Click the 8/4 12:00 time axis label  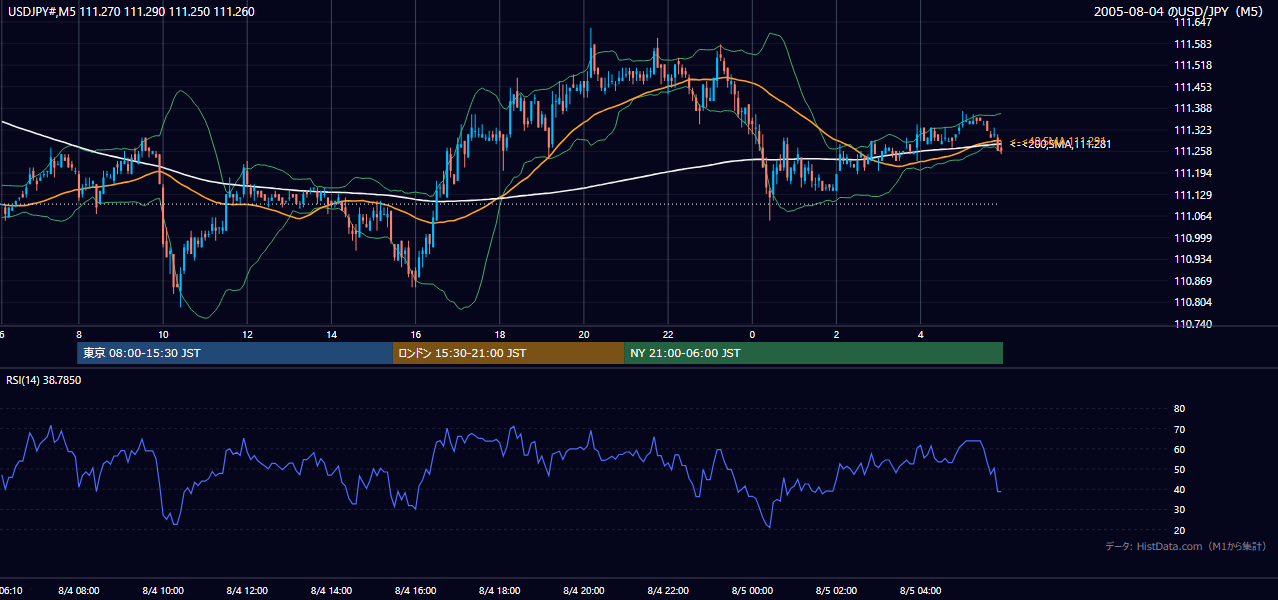click(247, 591)
